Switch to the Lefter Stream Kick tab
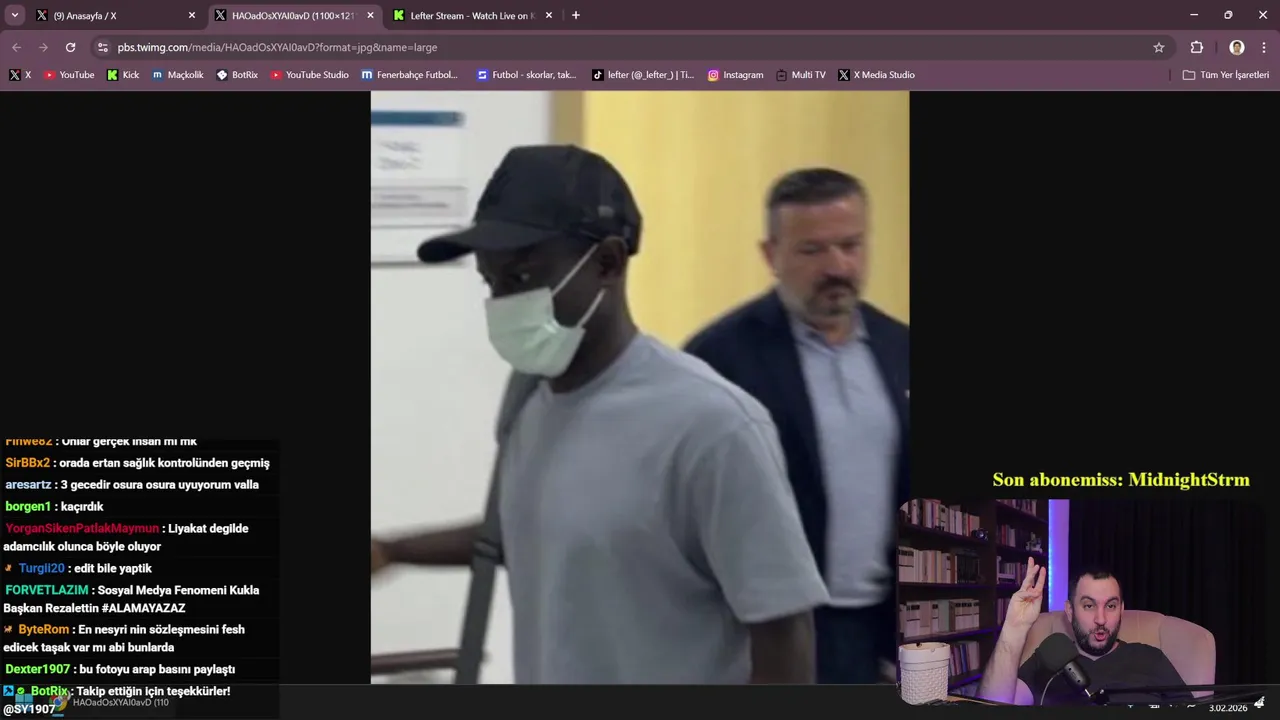 pyautogui.click(x=473, y=15)
